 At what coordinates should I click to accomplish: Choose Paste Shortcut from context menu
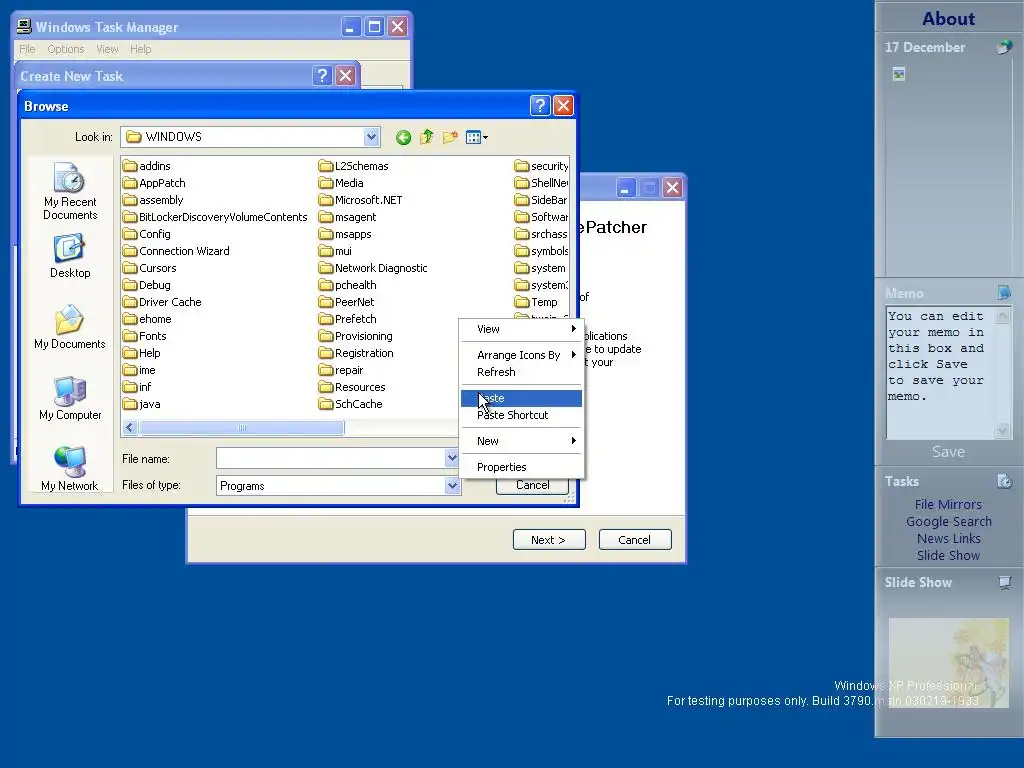click(521, 415)
